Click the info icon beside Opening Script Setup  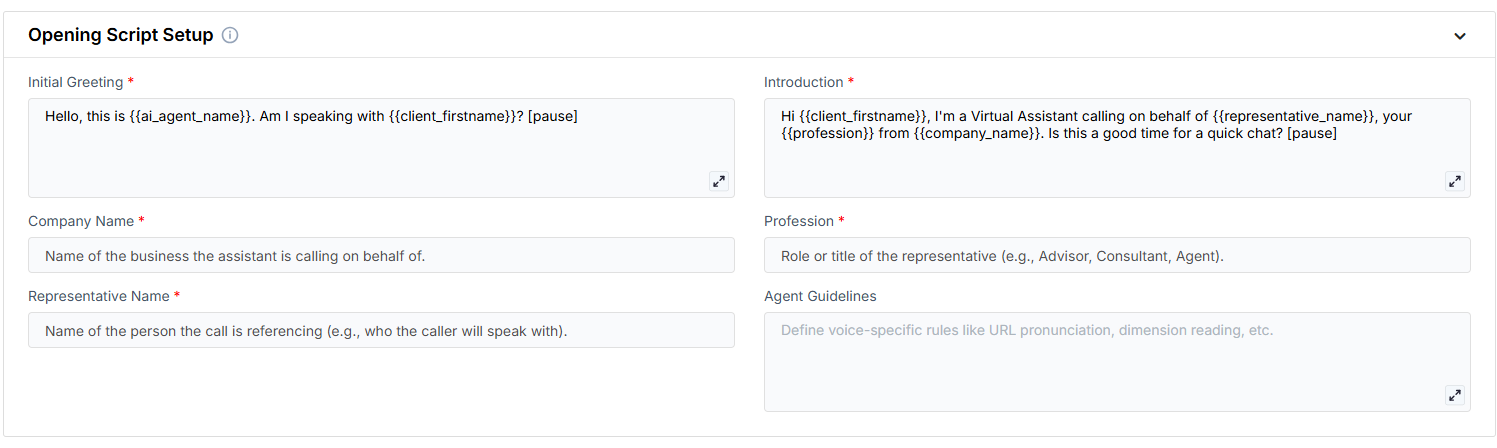coord(230,36)
